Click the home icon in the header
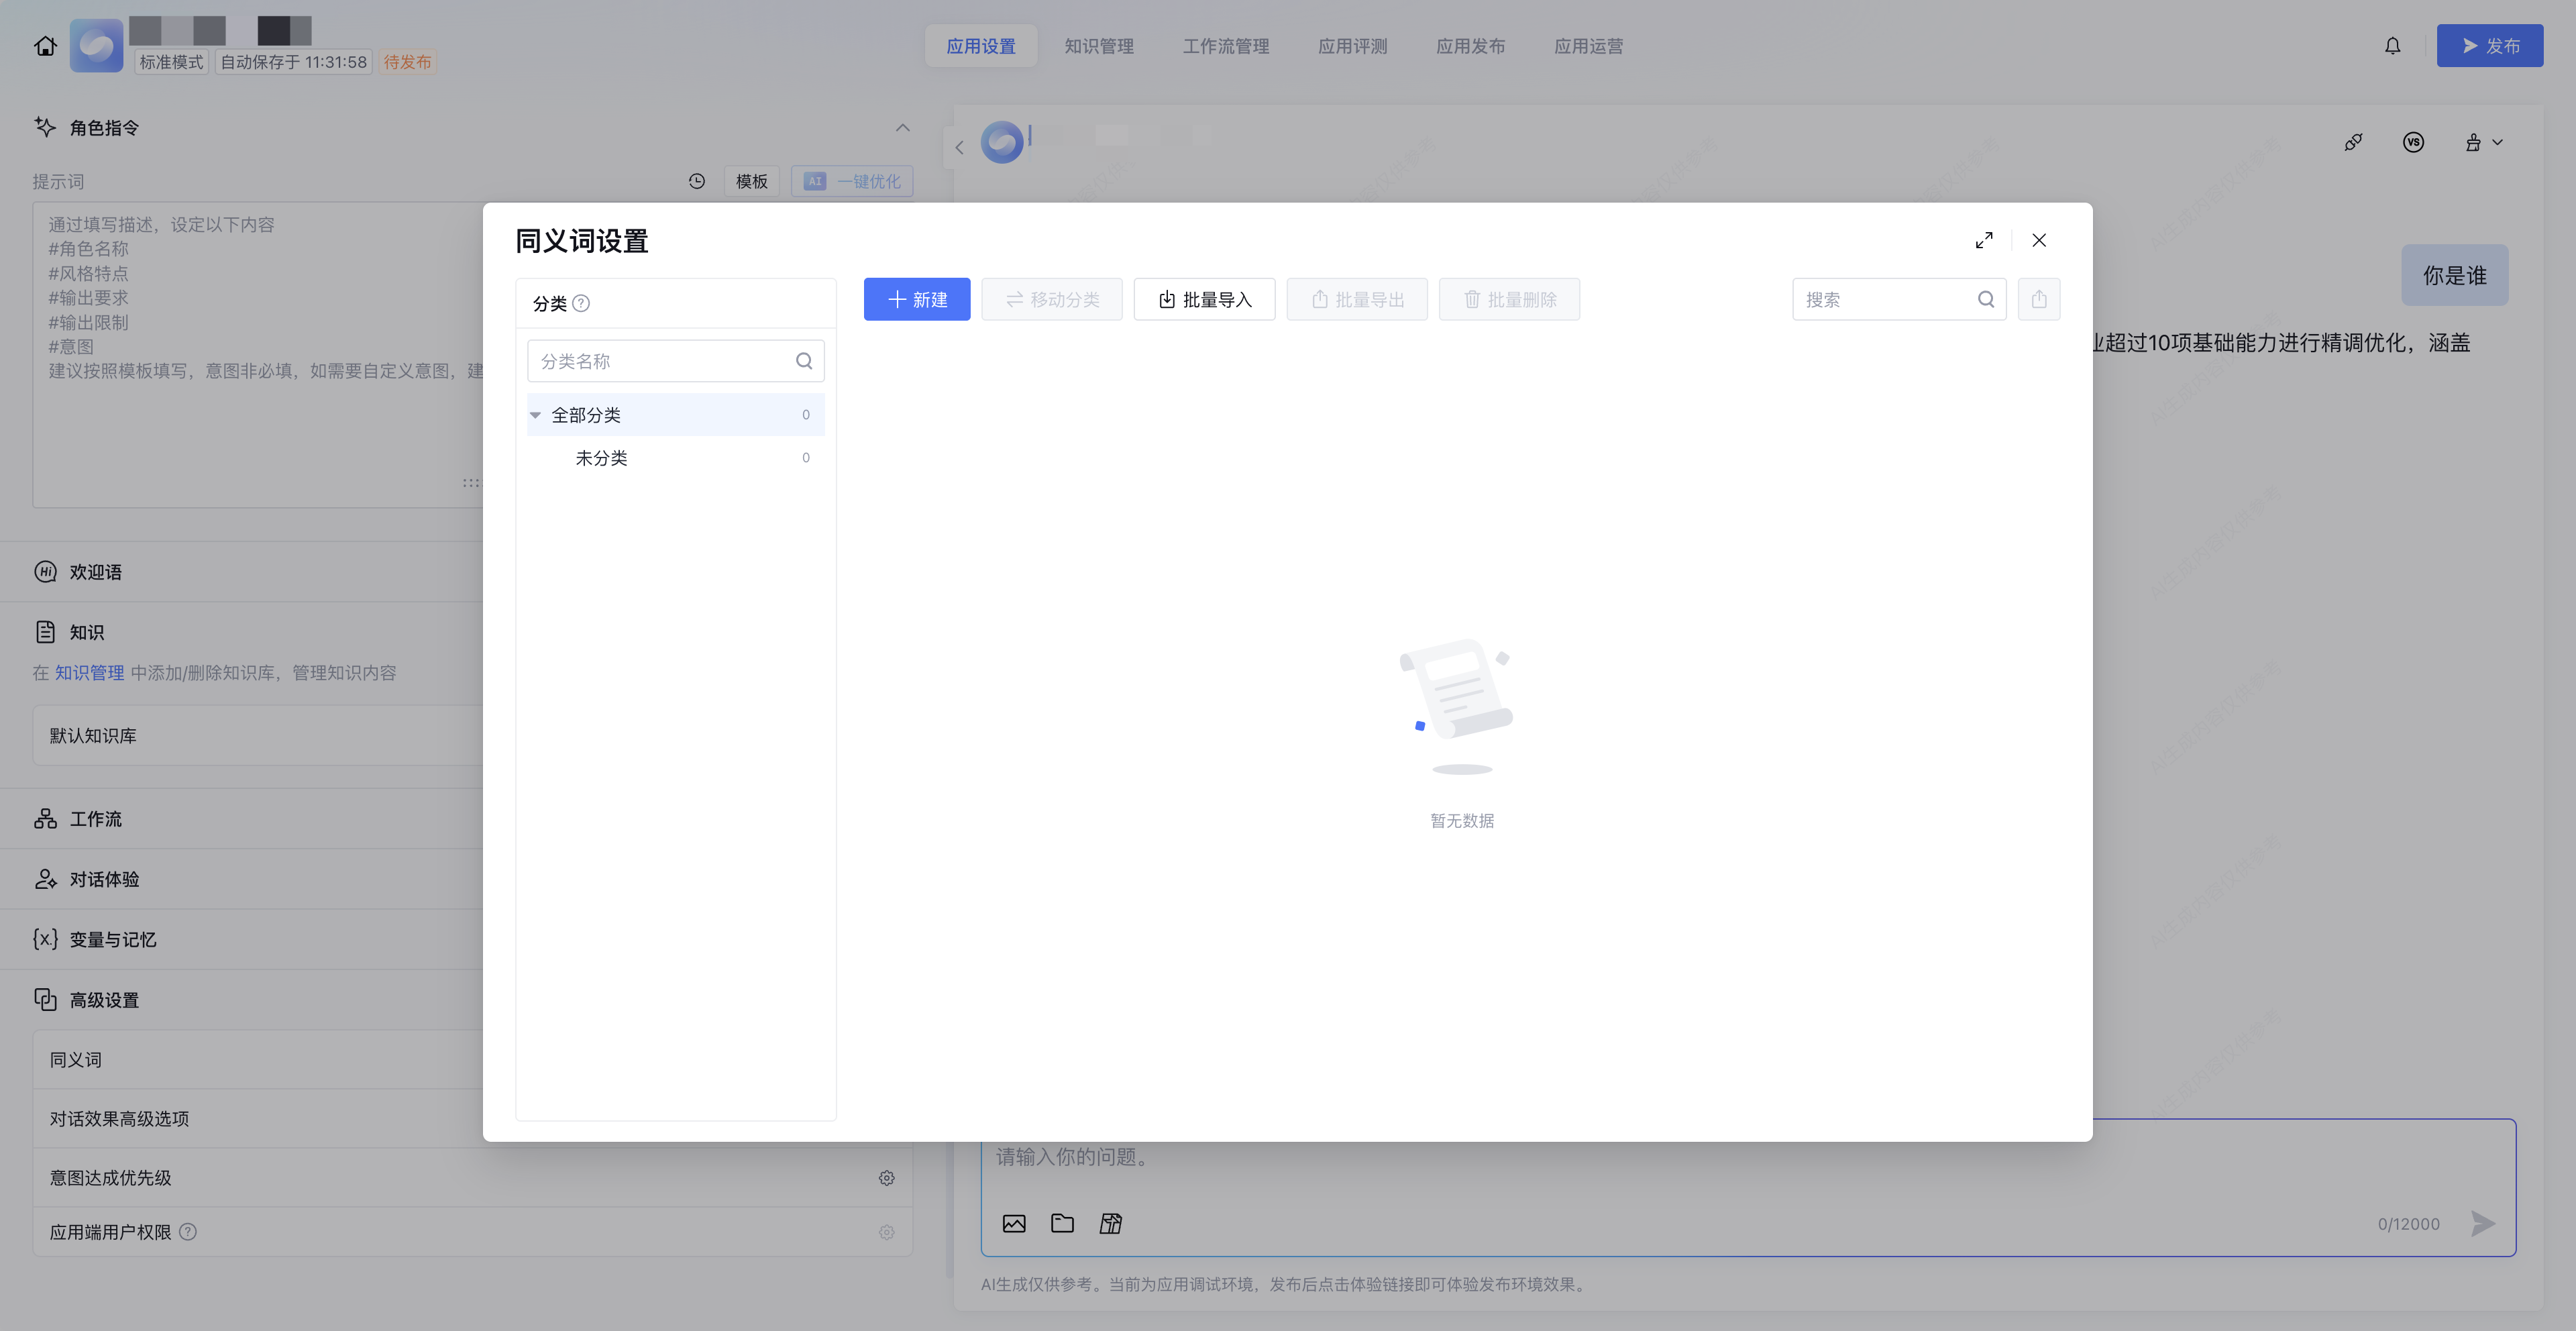 click(45, 46)
